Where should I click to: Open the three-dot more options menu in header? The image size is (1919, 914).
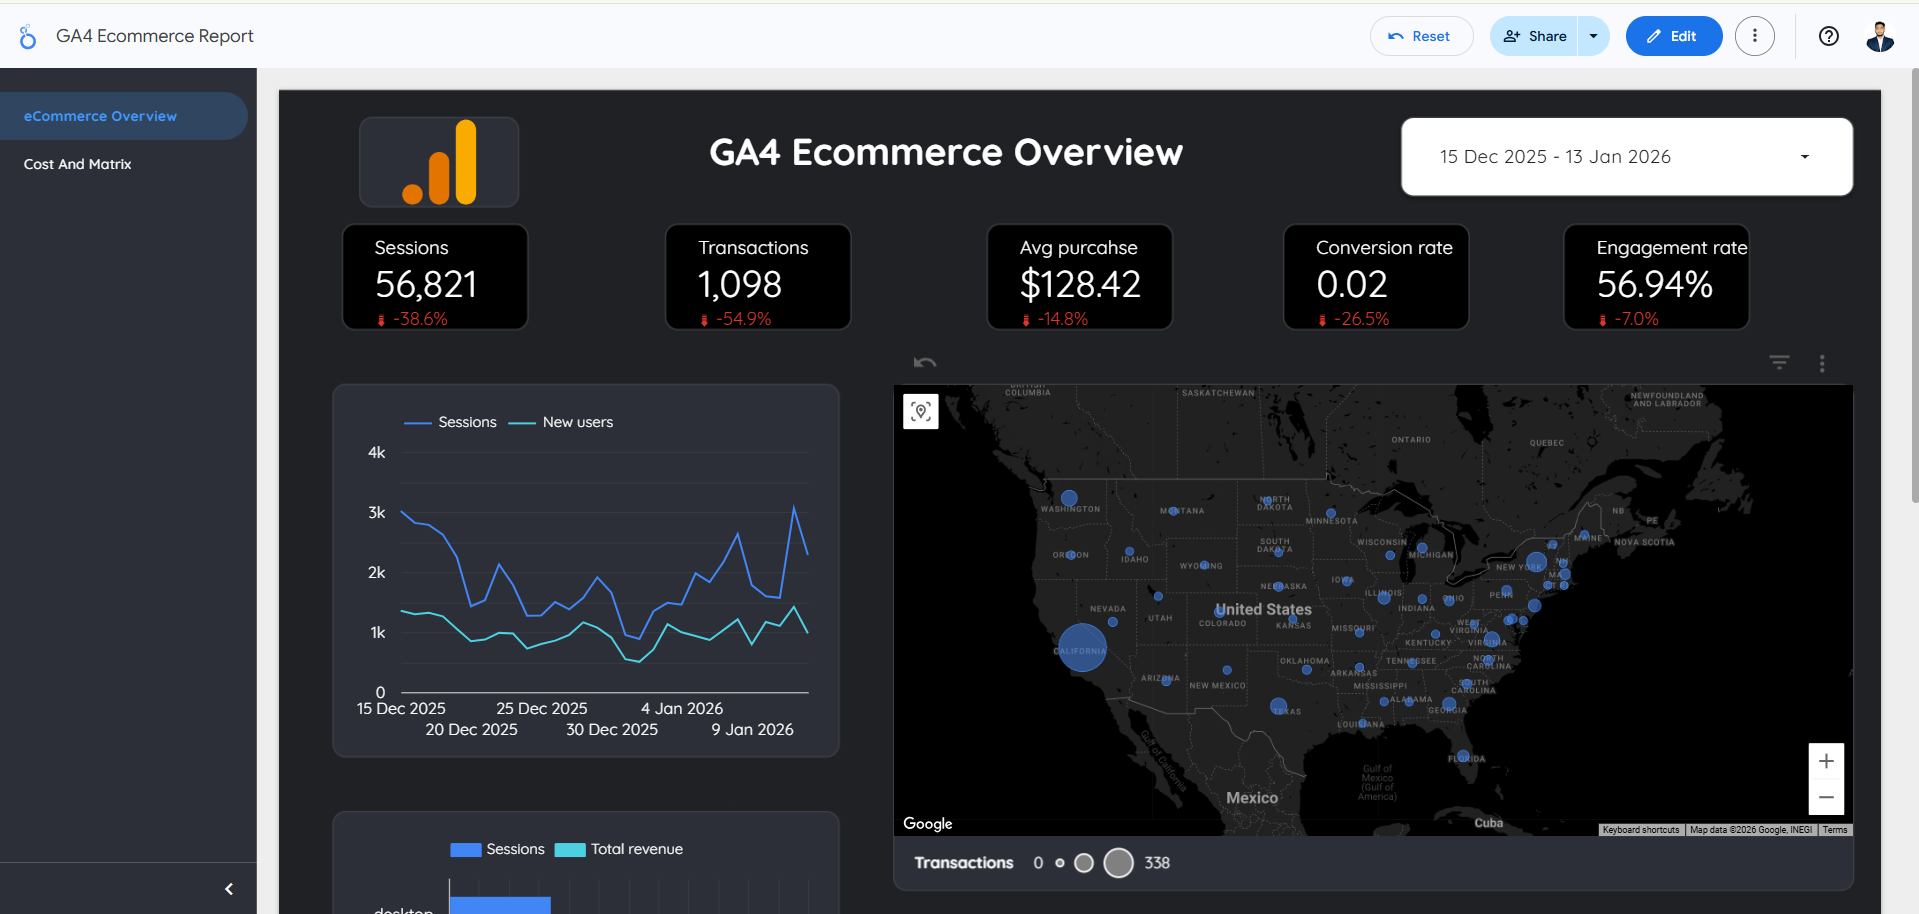coord(1754,36)
